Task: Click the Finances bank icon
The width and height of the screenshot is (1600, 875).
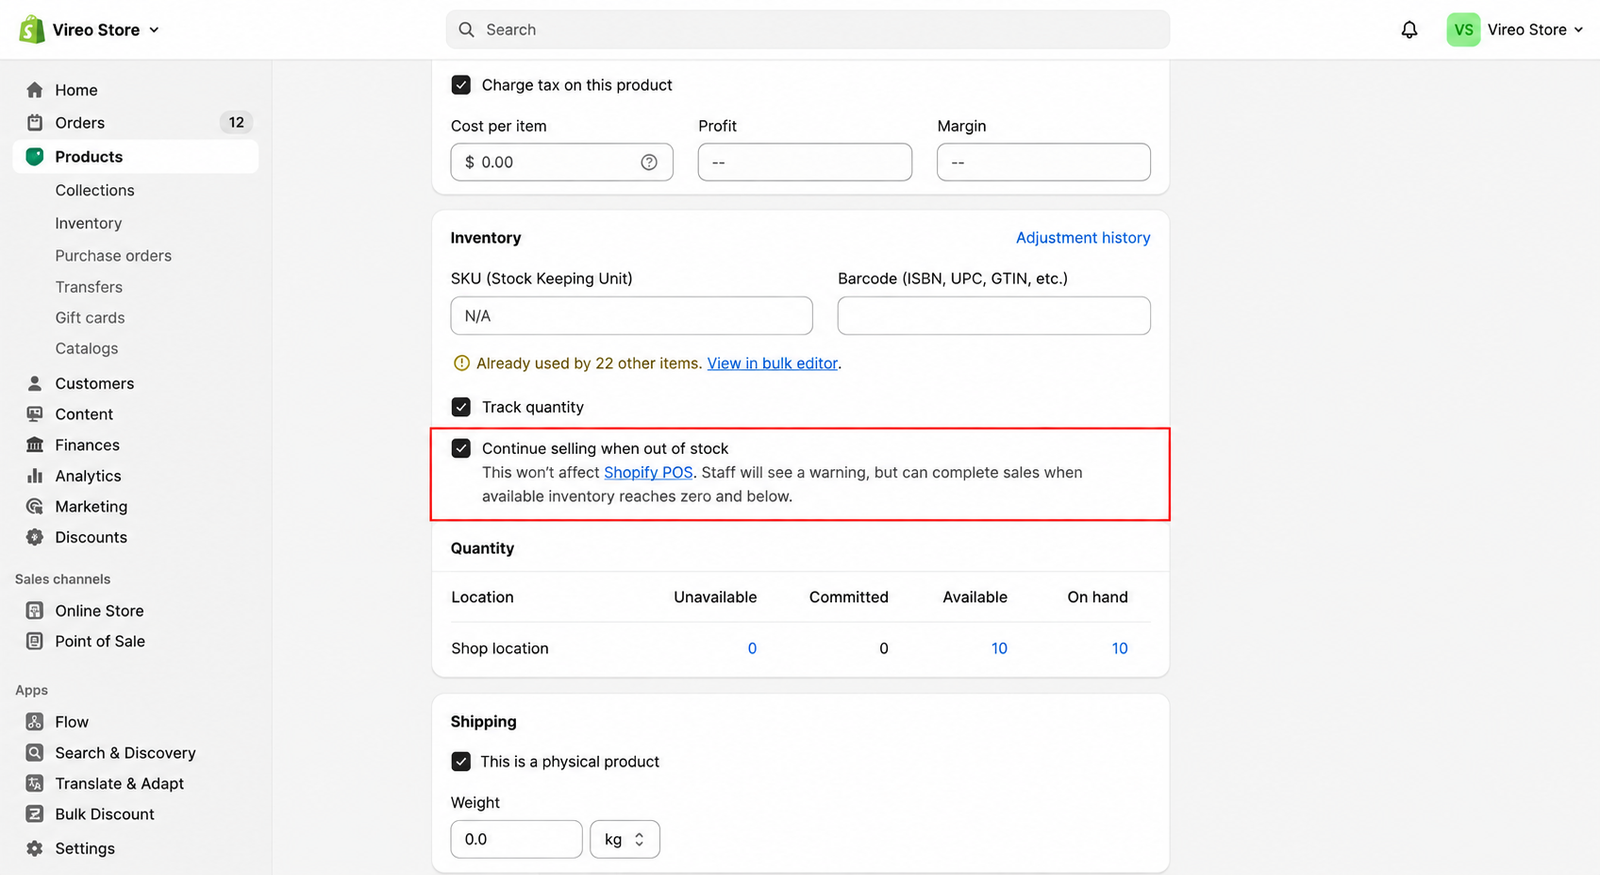Action: (x=35, y=445)
